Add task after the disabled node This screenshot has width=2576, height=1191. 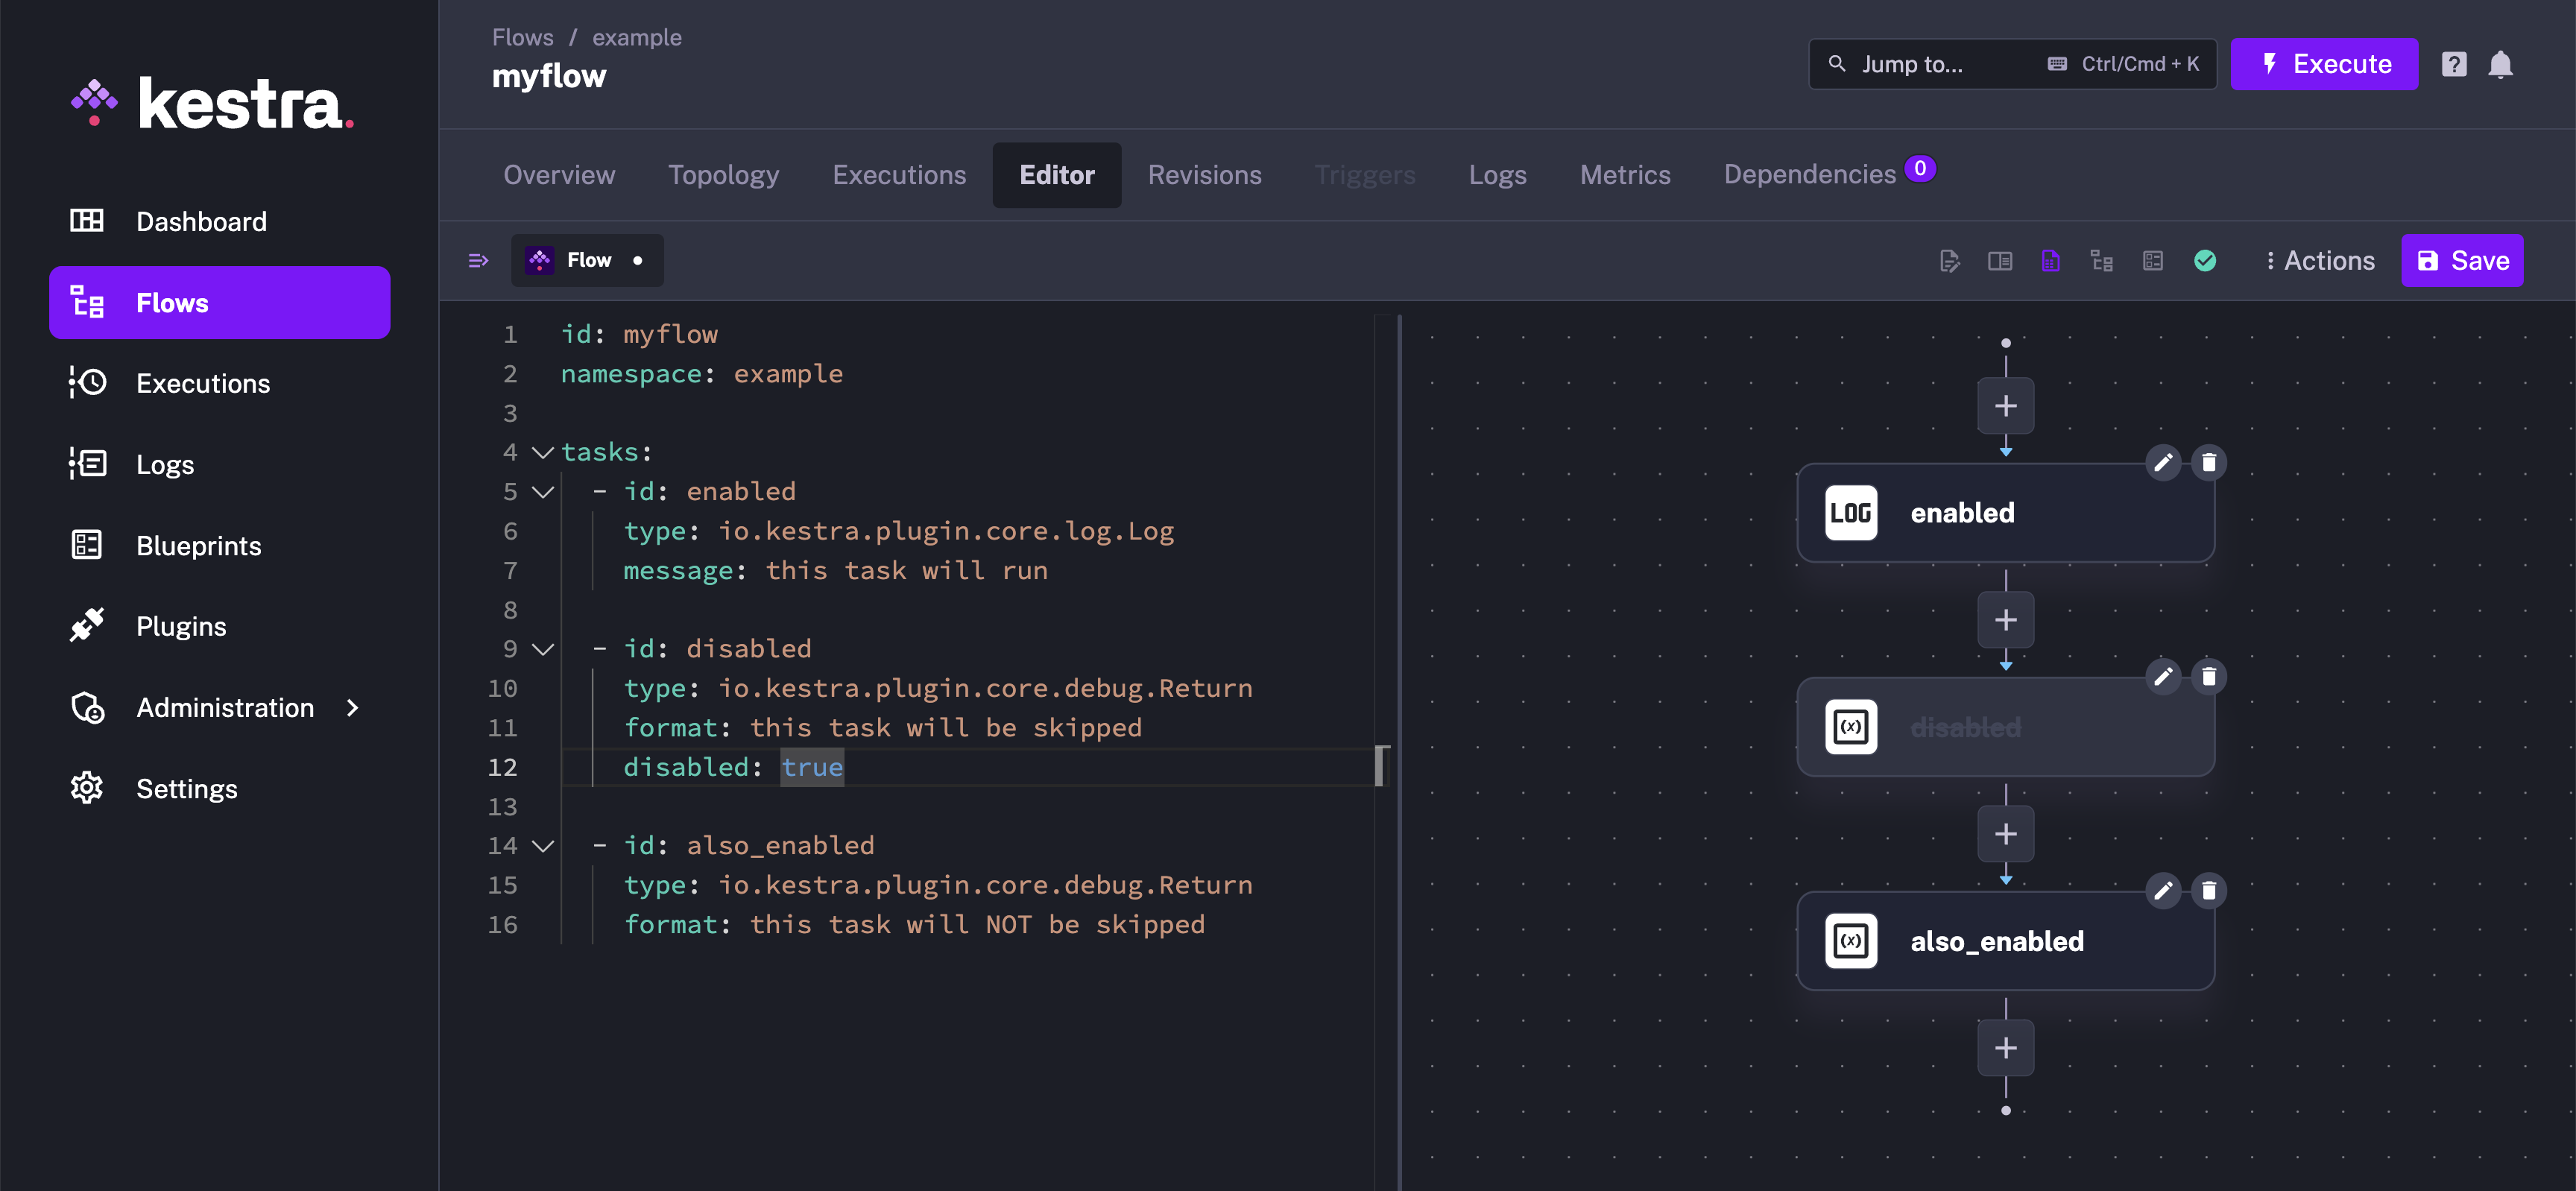coord(2005,834)
